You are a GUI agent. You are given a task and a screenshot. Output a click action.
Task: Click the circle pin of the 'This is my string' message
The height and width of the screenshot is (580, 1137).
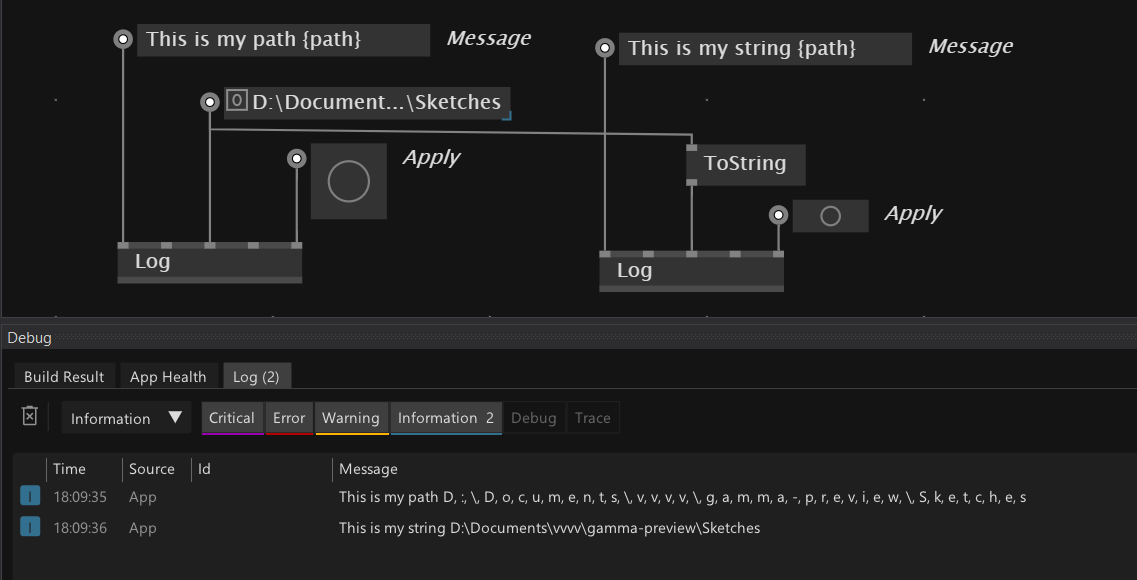605,48
